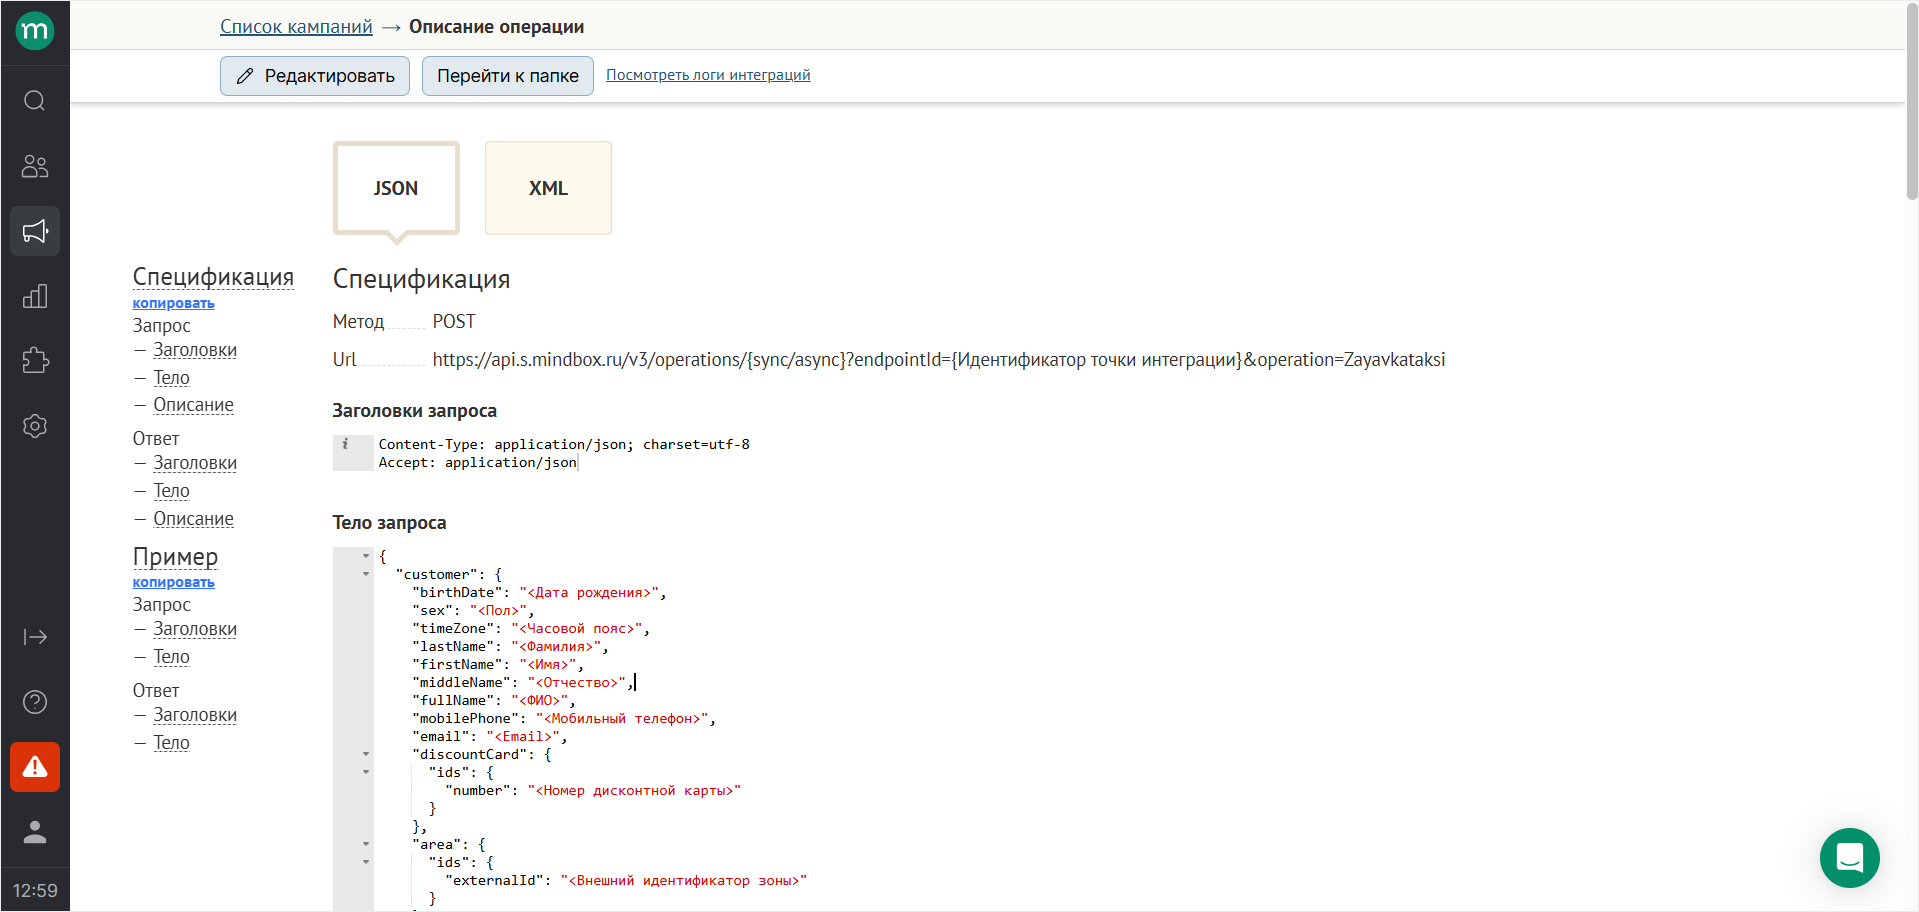Collapse the "discountCard" JSON node
This screenshot has width=1919, height=912.
[x=366, y=754]
